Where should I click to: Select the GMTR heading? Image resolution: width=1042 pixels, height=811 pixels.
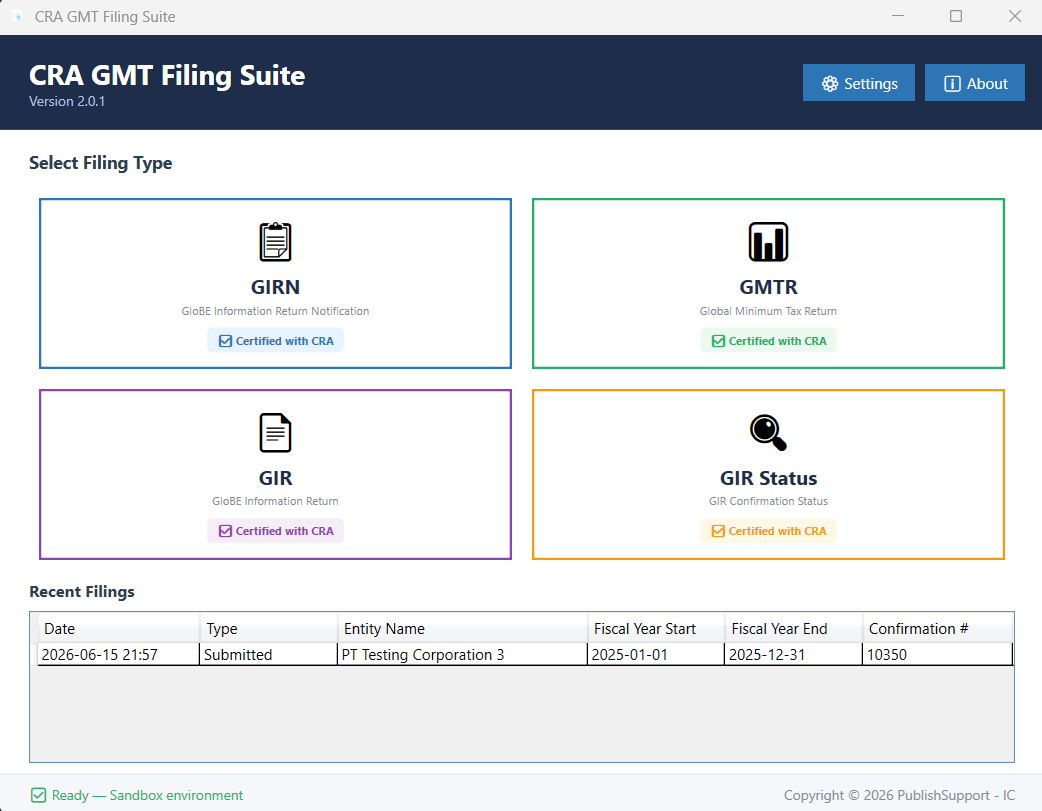[768, 287]
